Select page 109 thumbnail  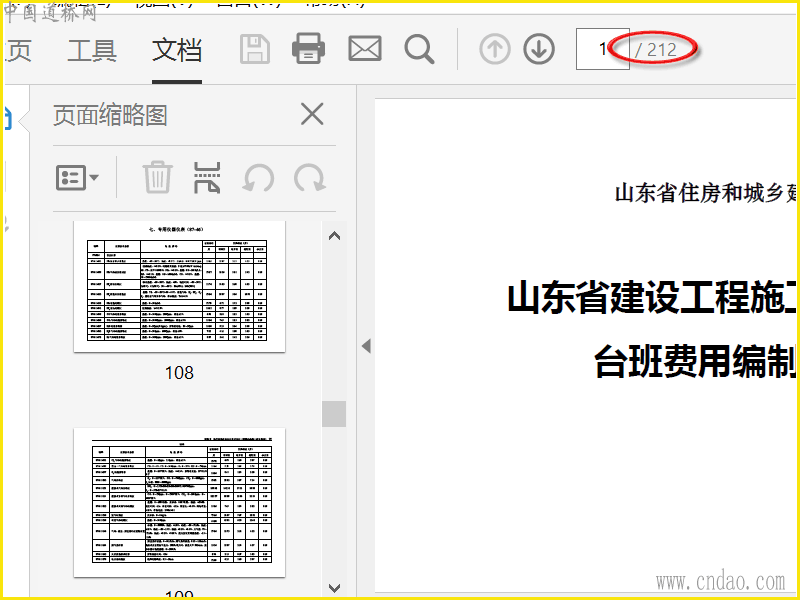(x=180, y=503)
